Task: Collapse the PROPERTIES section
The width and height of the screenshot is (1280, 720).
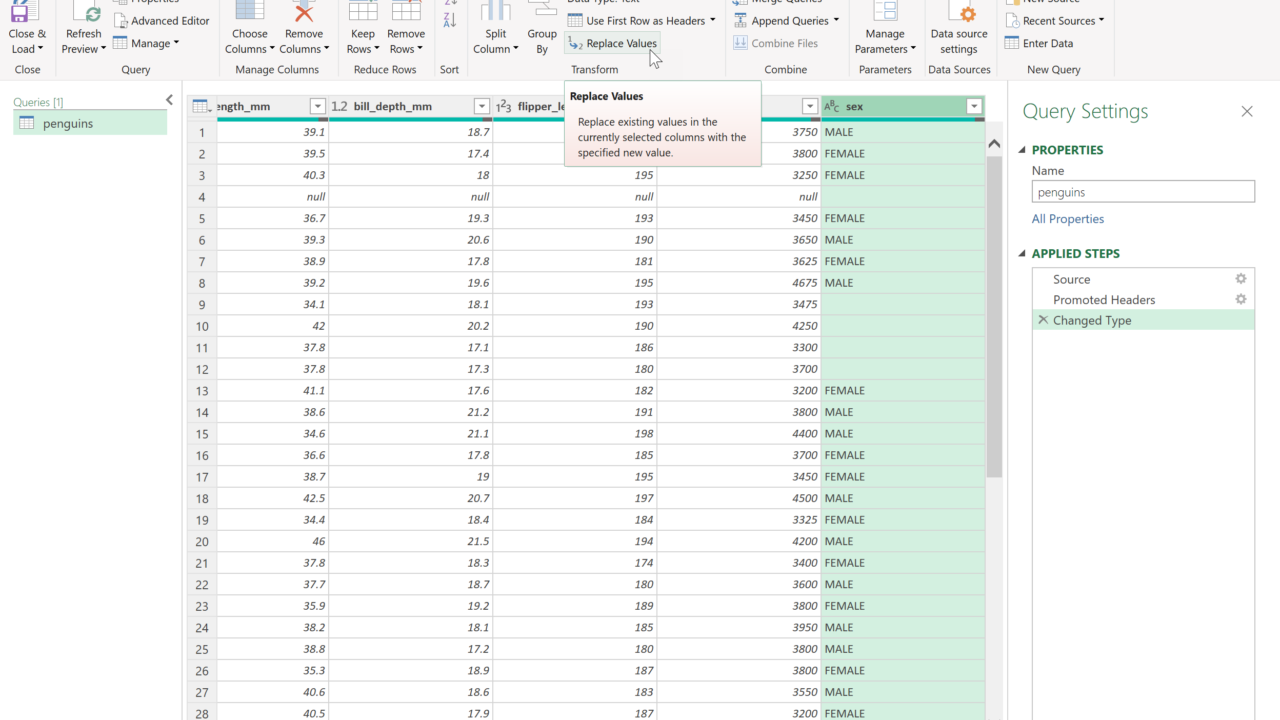Action: coord(1022,150)
